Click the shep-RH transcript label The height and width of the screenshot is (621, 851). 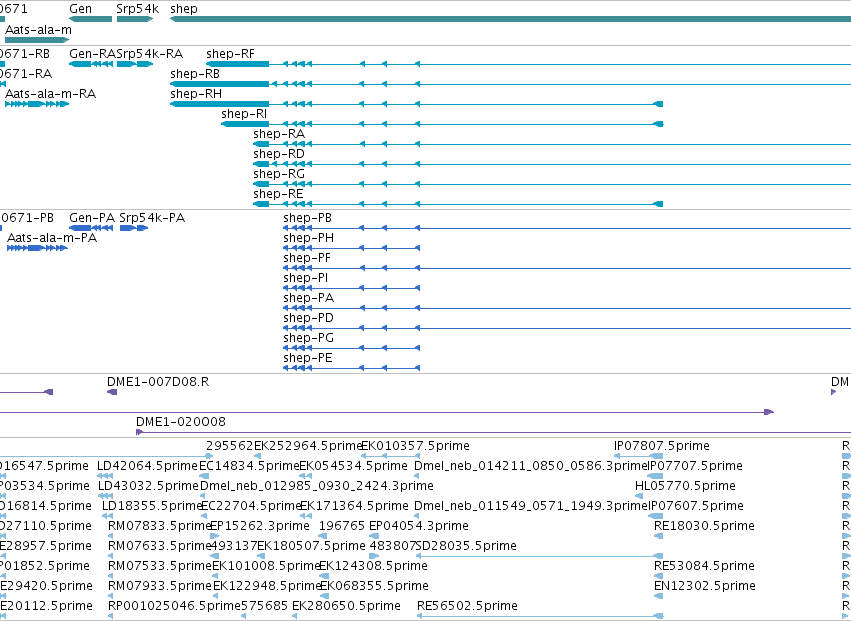click(x=196, y=94)
